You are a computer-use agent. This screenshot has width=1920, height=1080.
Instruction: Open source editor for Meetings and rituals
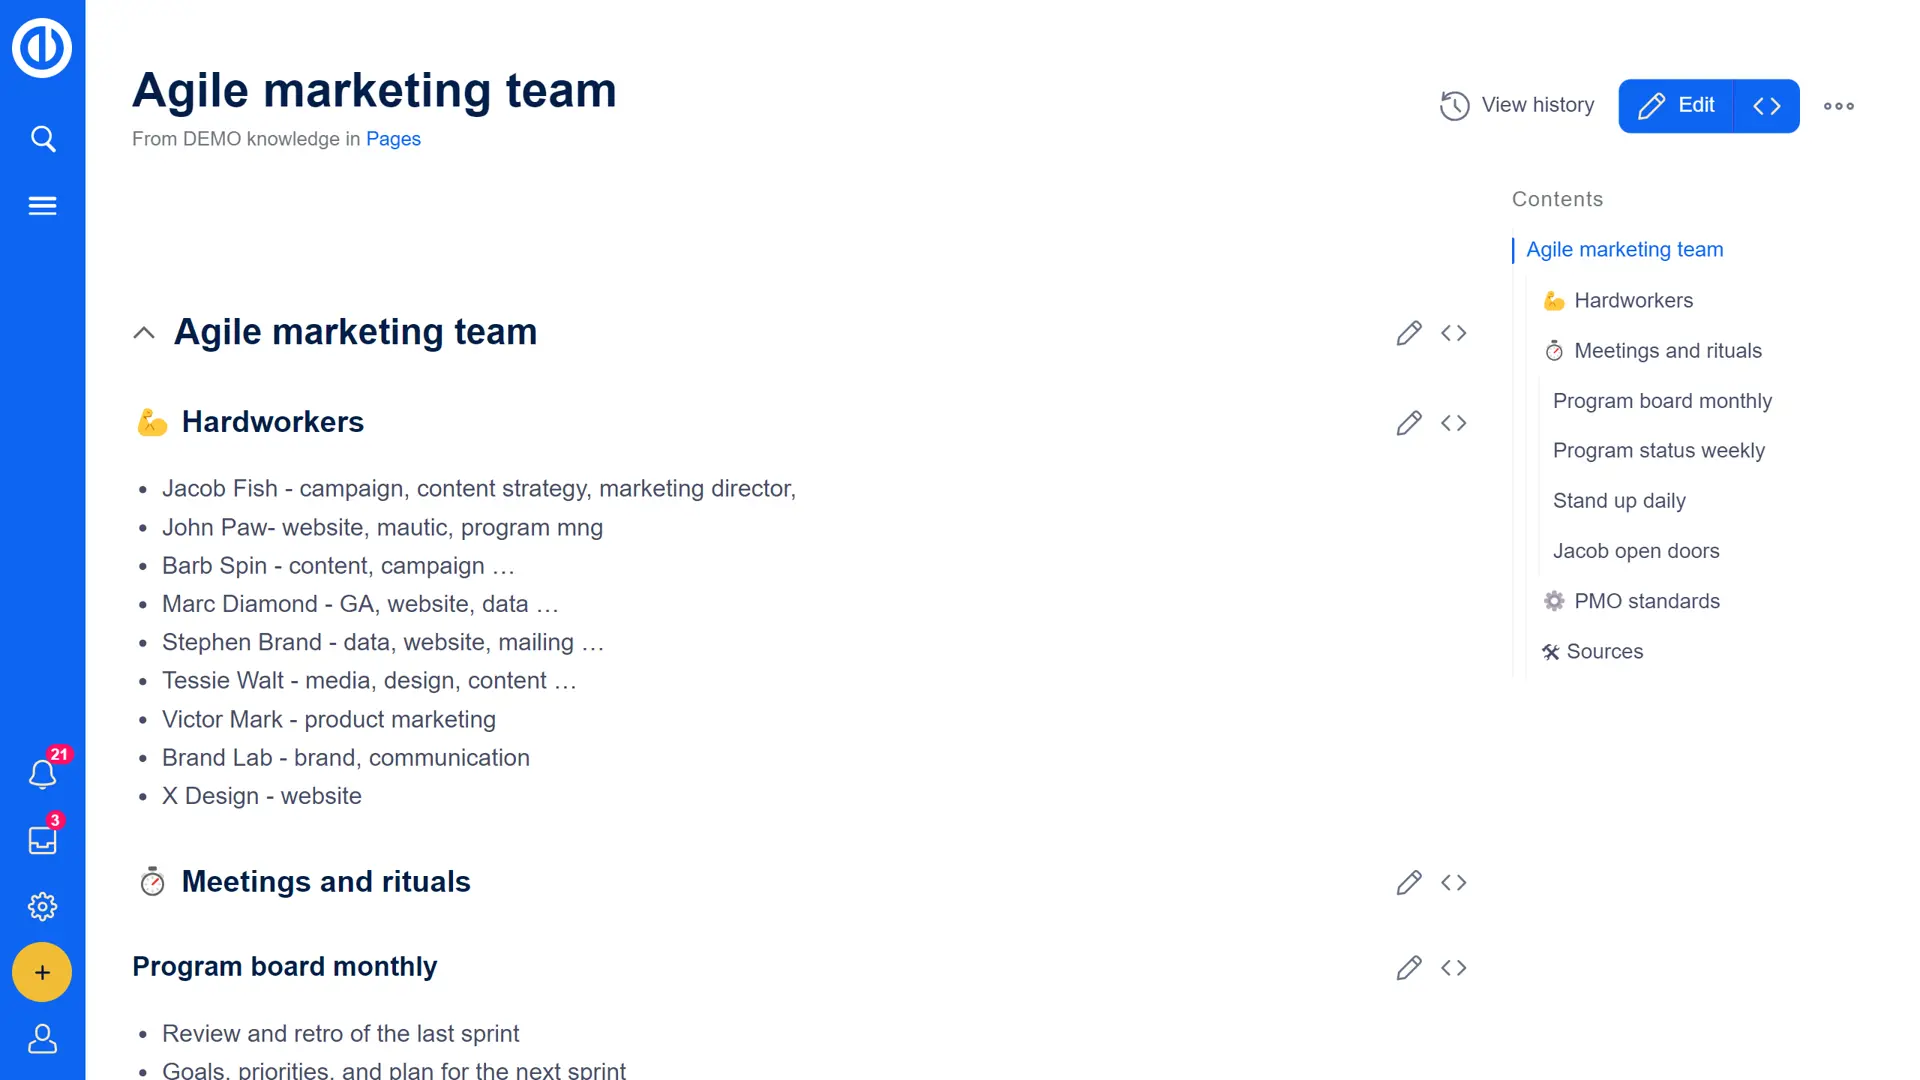pos(1453,882)
